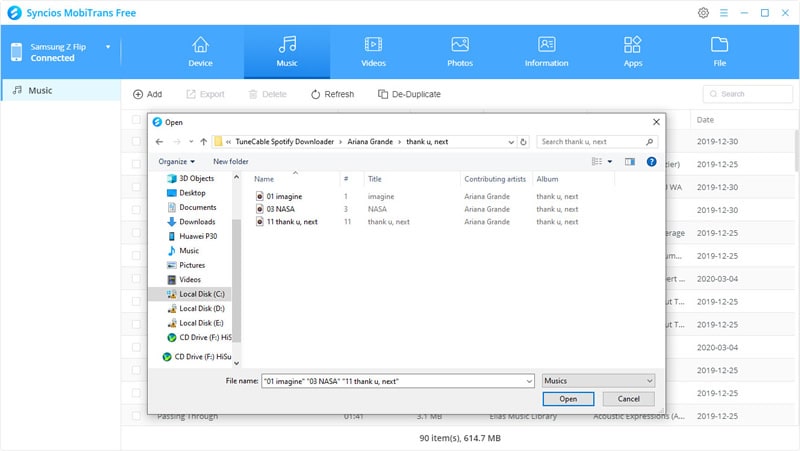This screenshot has width=800, height=451.
Task: Select Local Disk (D:)
Action: 196,308
